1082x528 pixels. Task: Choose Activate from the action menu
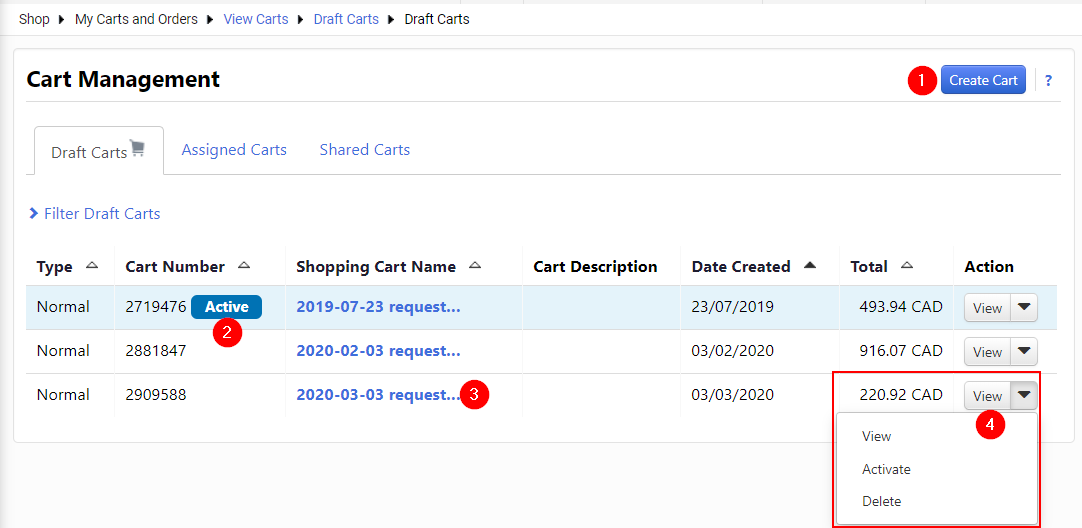pyautogui.click(x=886, y=469)
